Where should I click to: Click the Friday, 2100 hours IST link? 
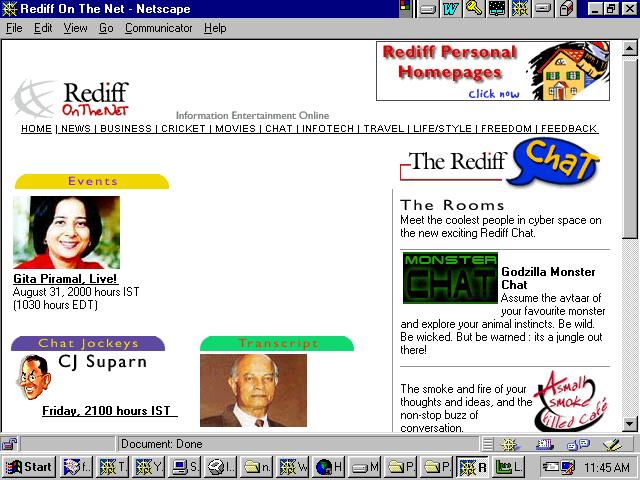pos(108,411)
